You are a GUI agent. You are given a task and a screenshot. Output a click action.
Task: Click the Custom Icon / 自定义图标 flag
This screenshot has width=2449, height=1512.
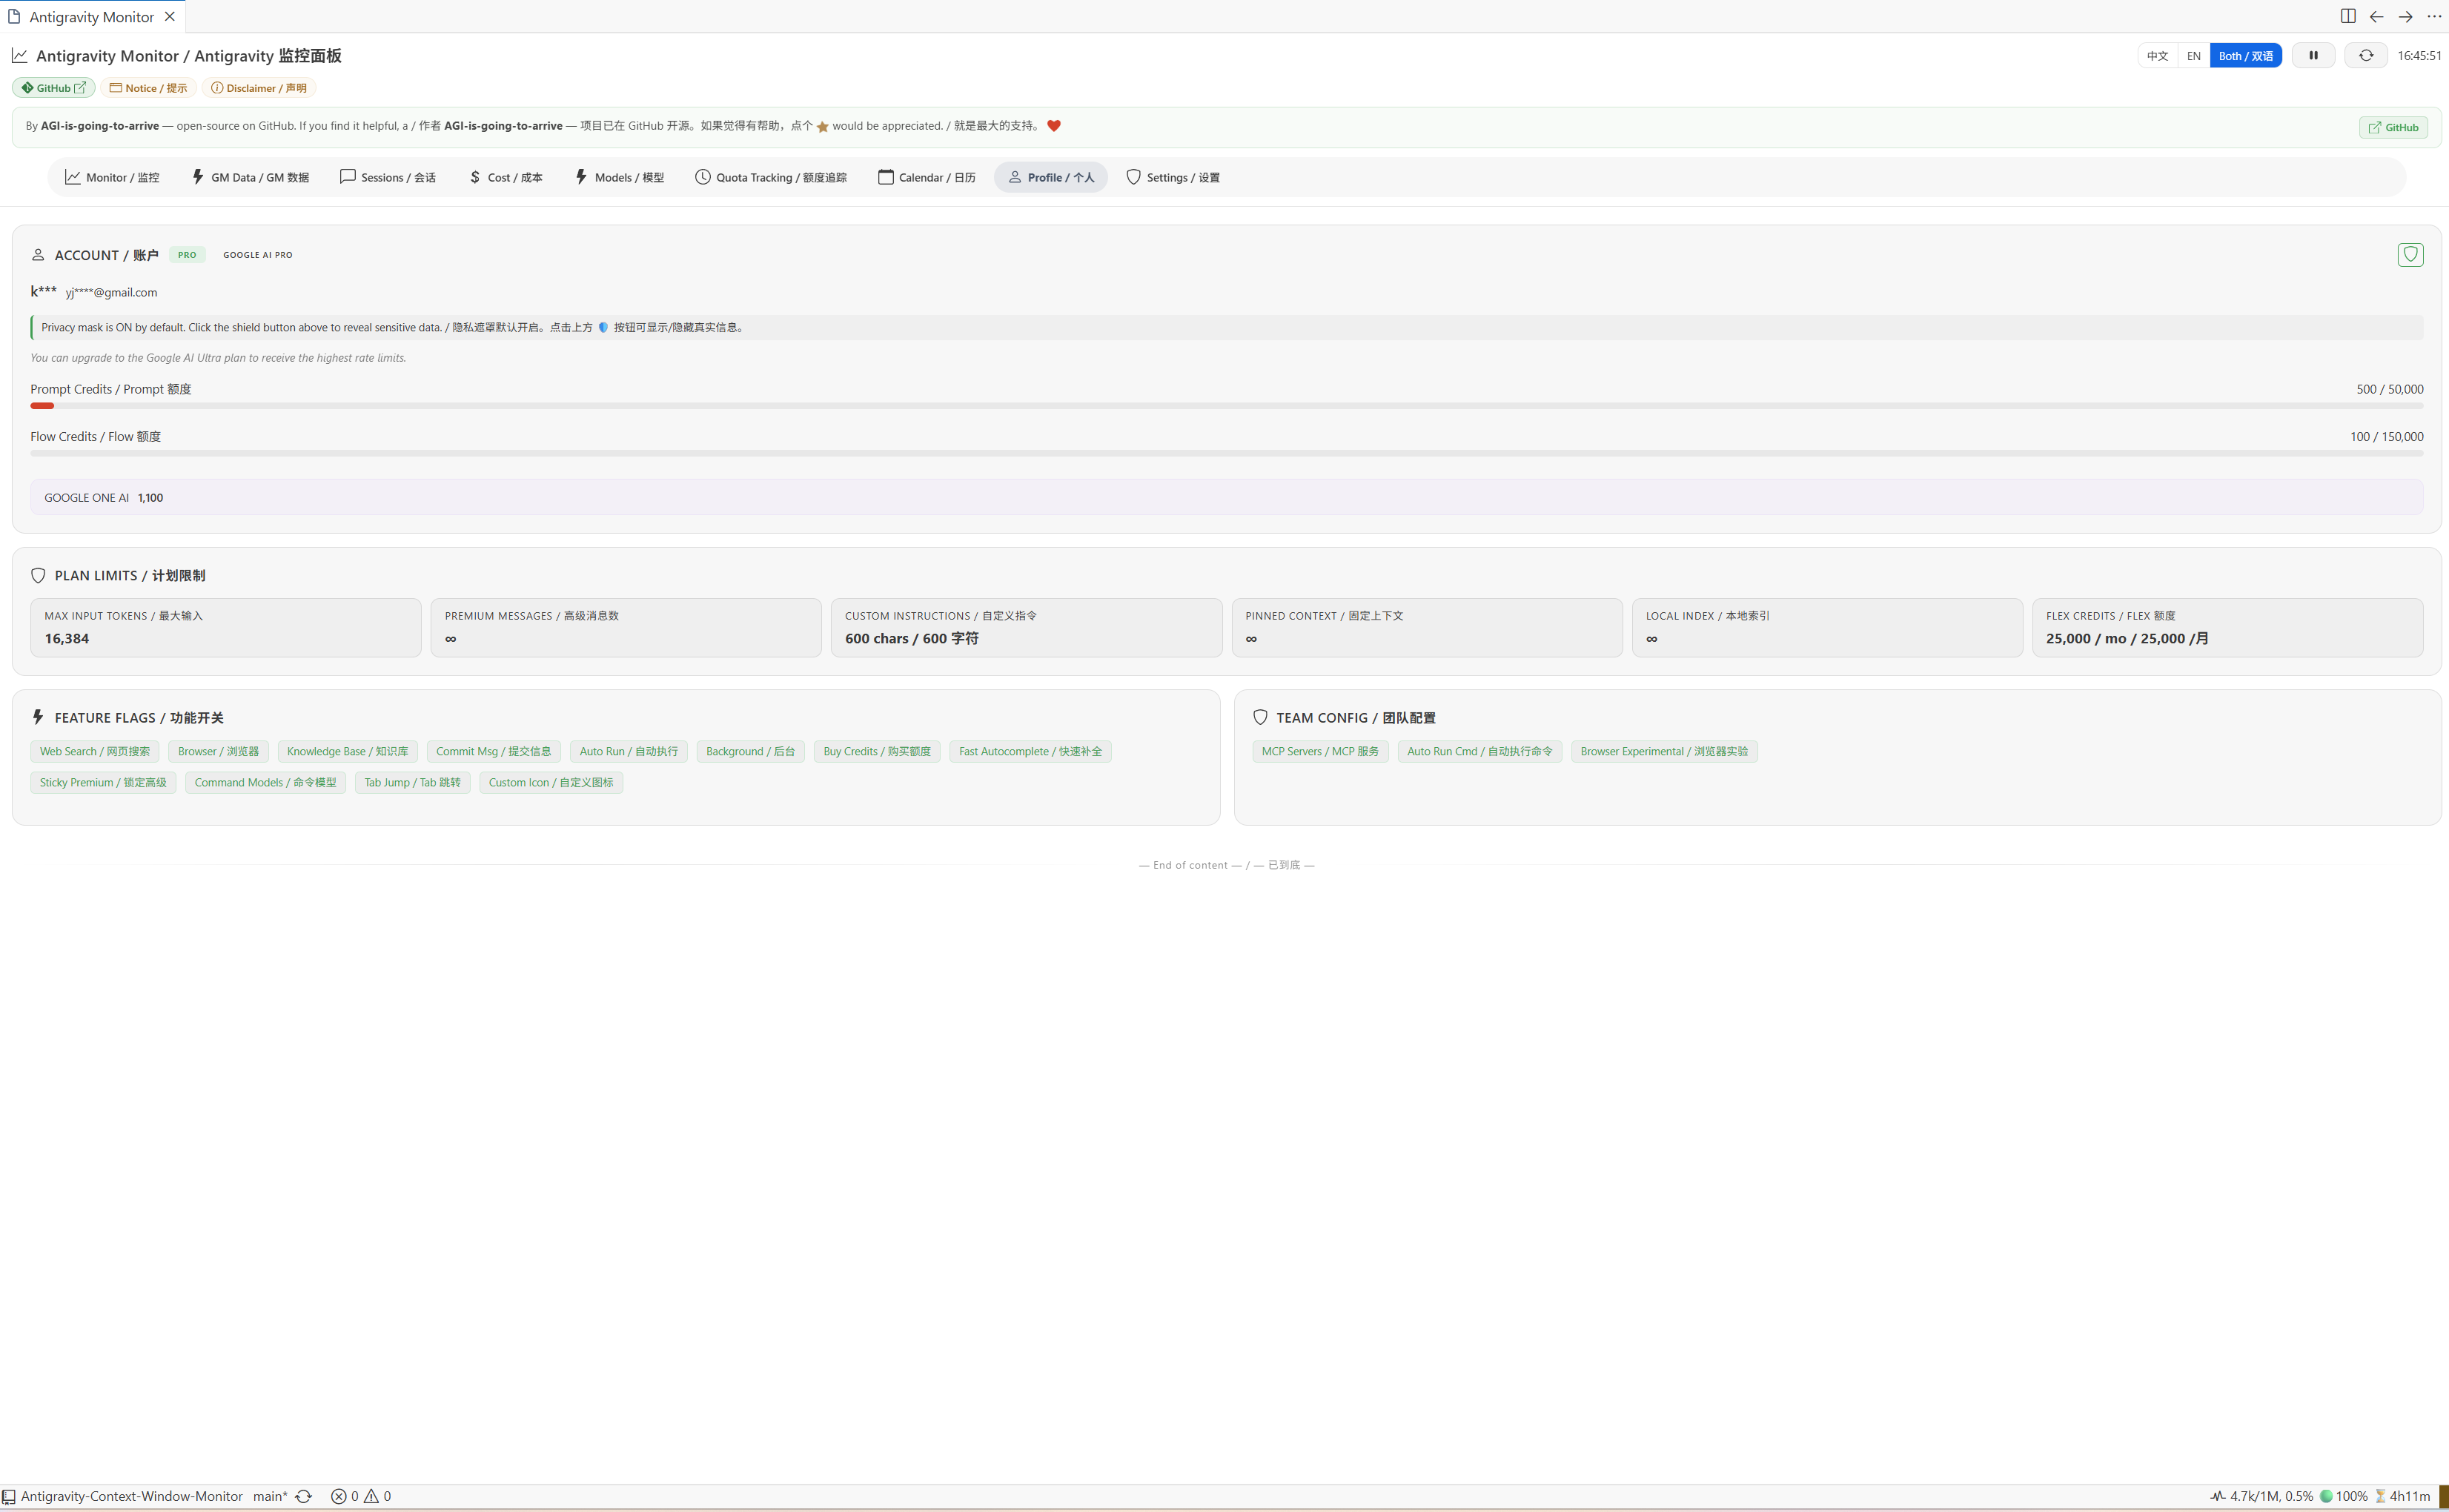pyautogui.click(x=551, y=783)
